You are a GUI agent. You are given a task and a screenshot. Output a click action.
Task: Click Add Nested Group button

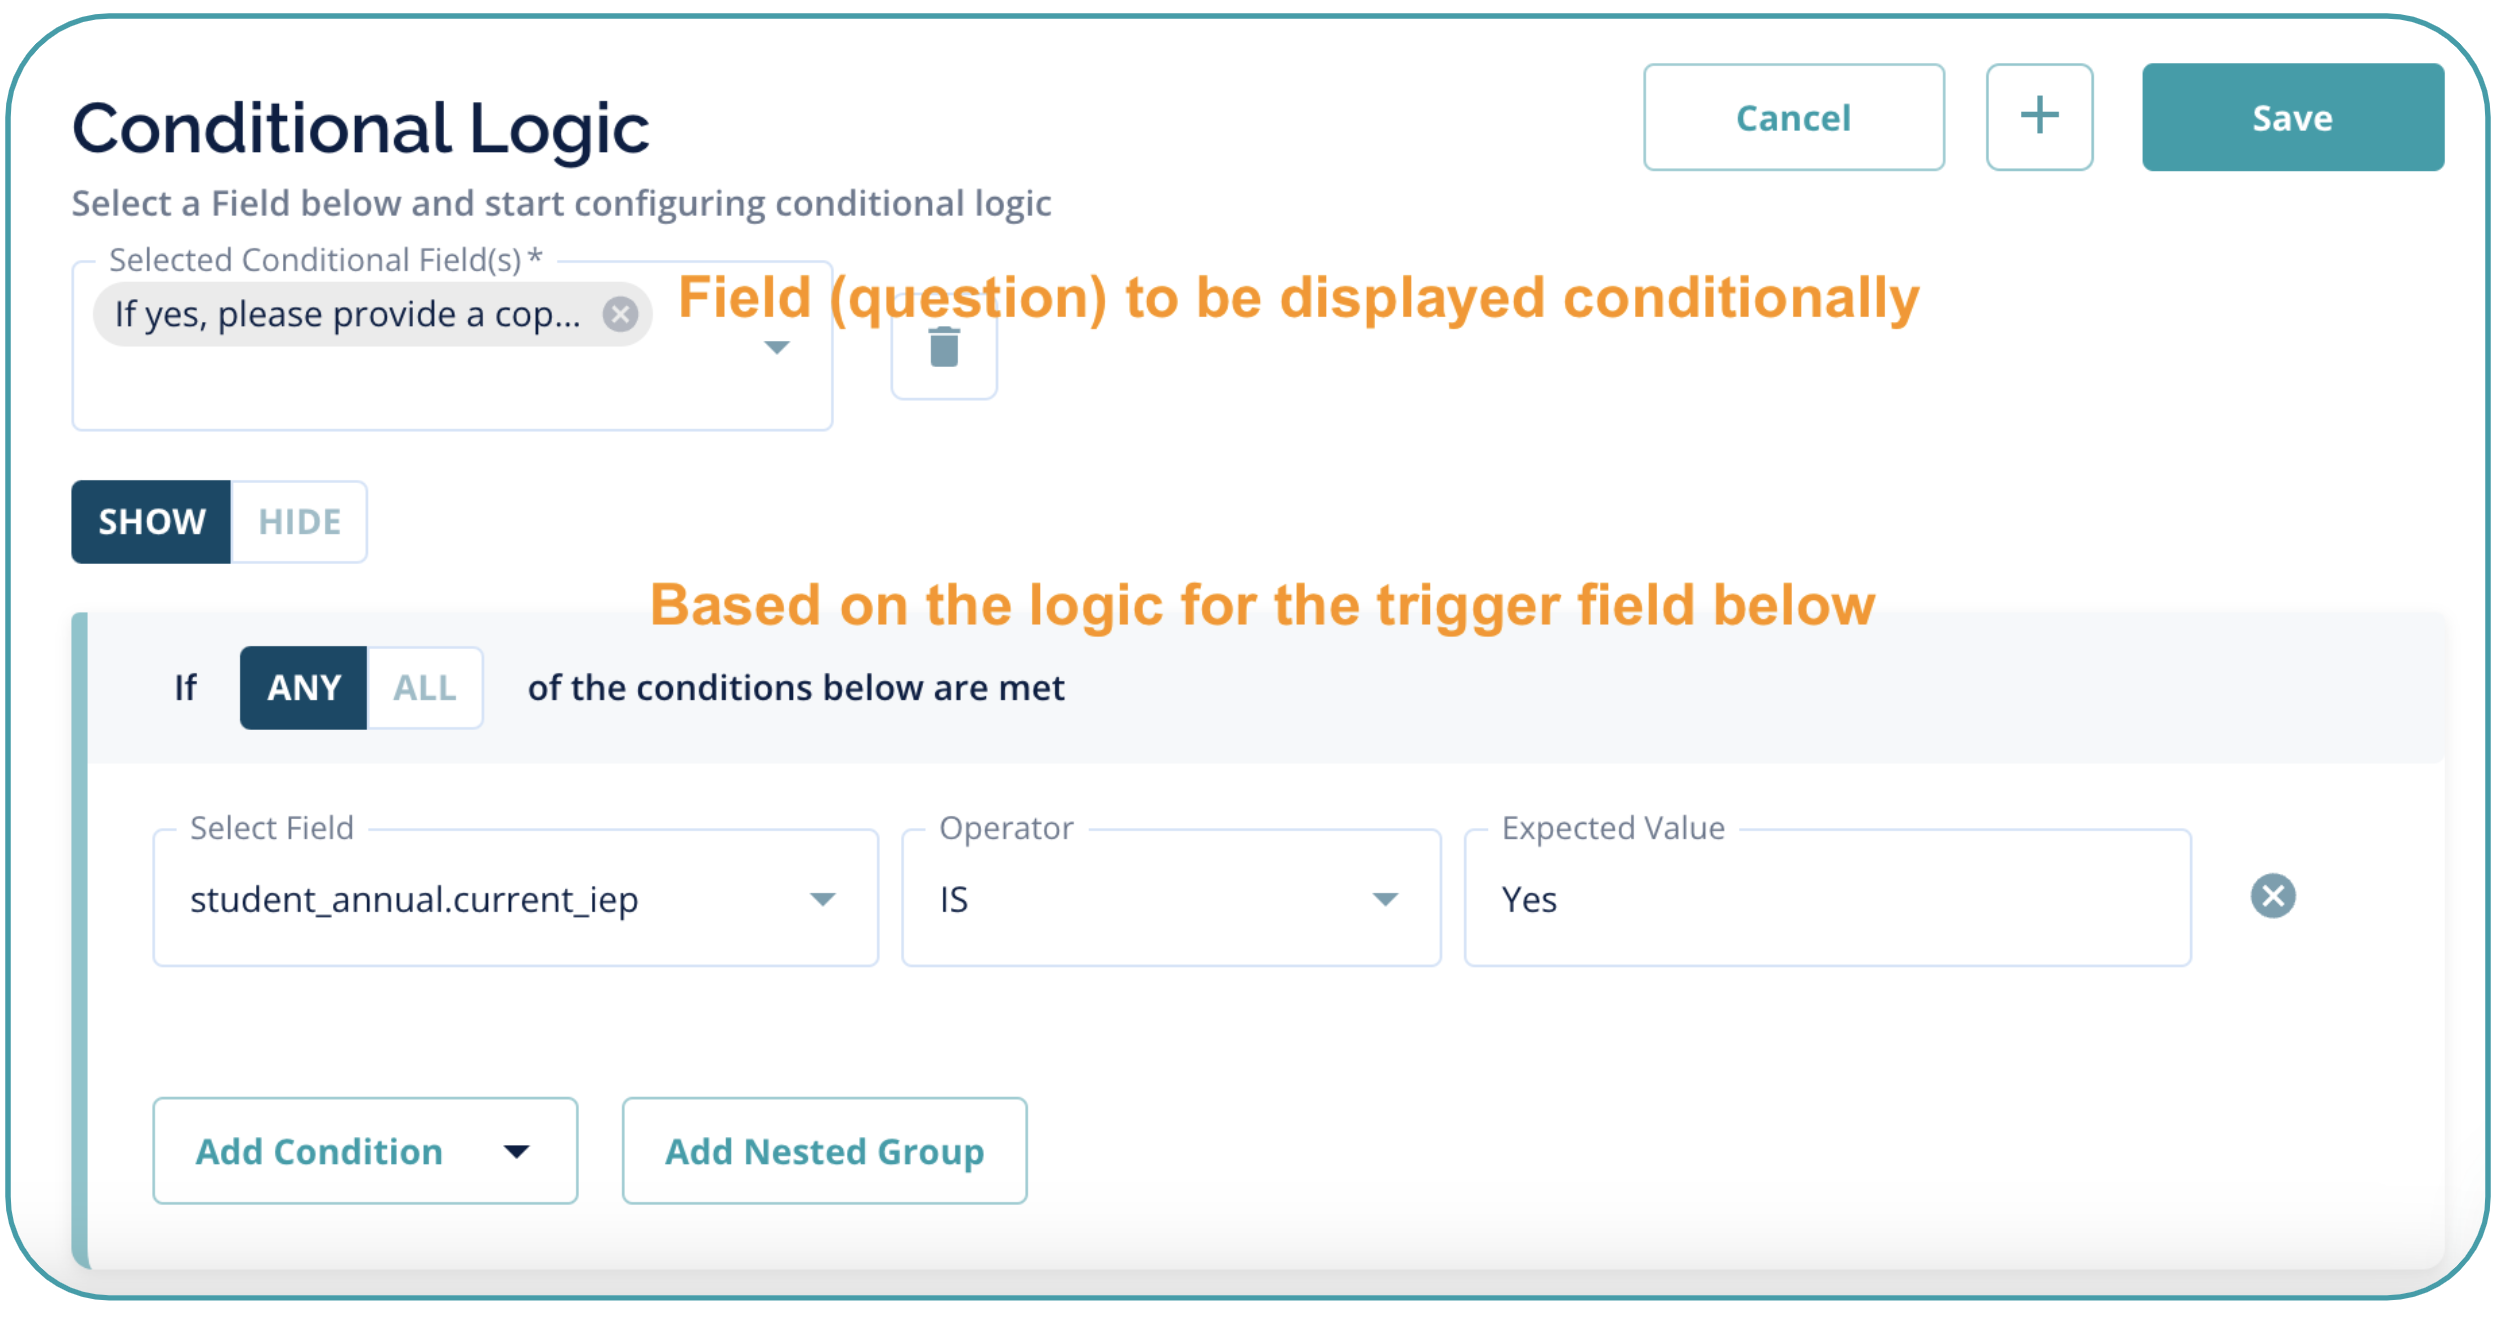click(824, 1151)
